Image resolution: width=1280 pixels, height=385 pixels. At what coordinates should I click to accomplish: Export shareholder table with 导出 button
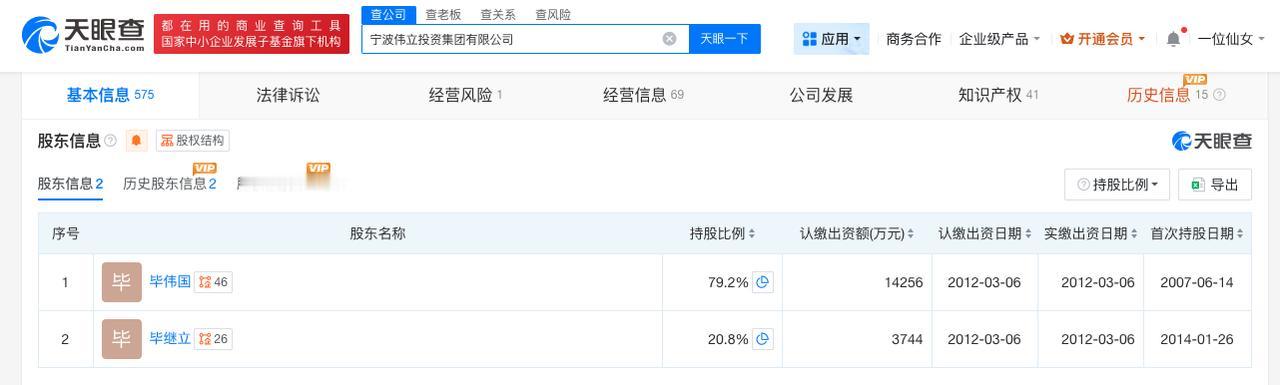point(1215,185)
